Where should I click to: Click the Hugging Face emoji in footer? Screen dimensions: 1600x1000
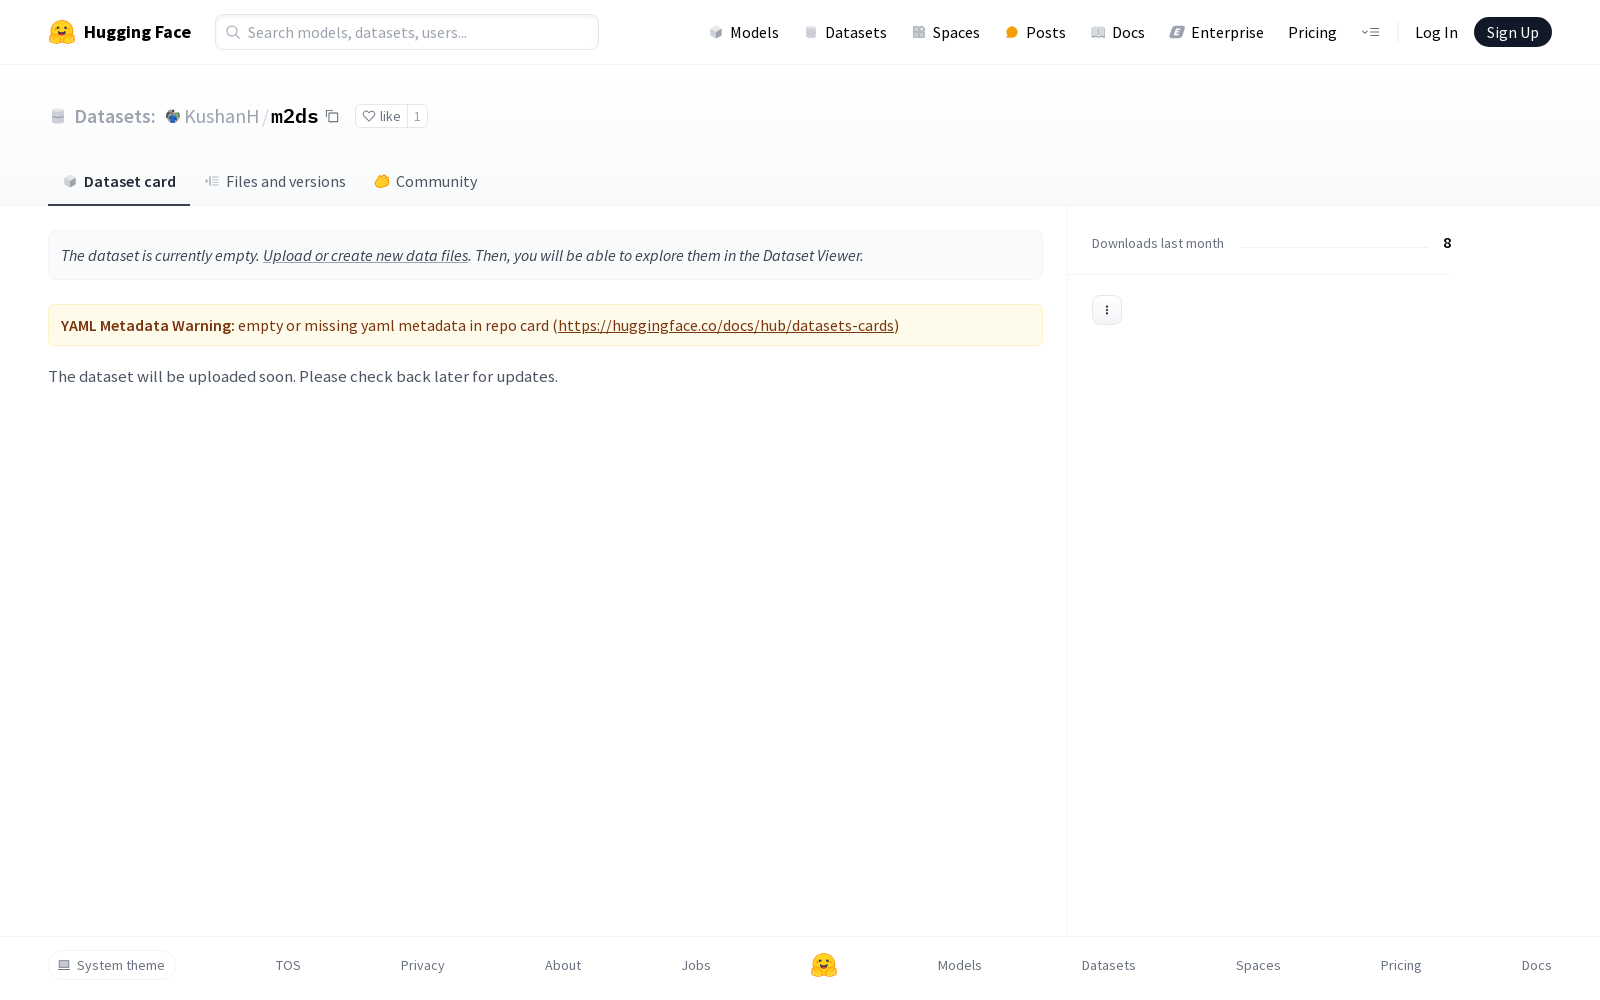pyautogui.click(x=823, y=965)
